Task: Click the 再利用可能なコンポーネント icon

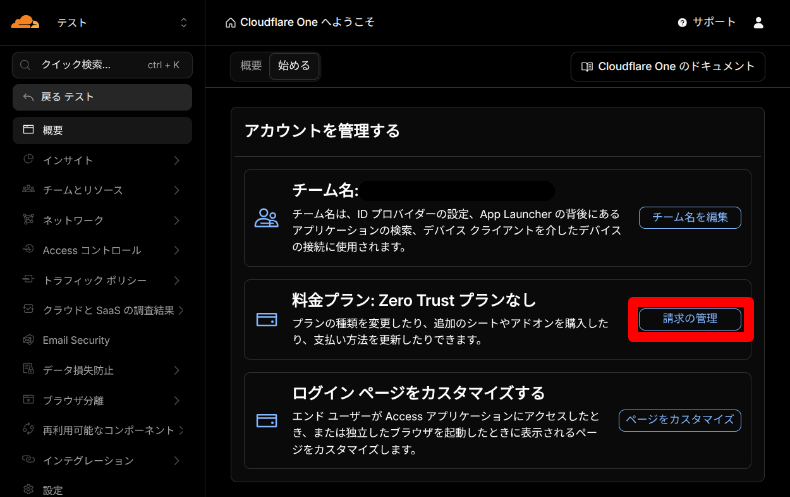Action: coord(28,429)
